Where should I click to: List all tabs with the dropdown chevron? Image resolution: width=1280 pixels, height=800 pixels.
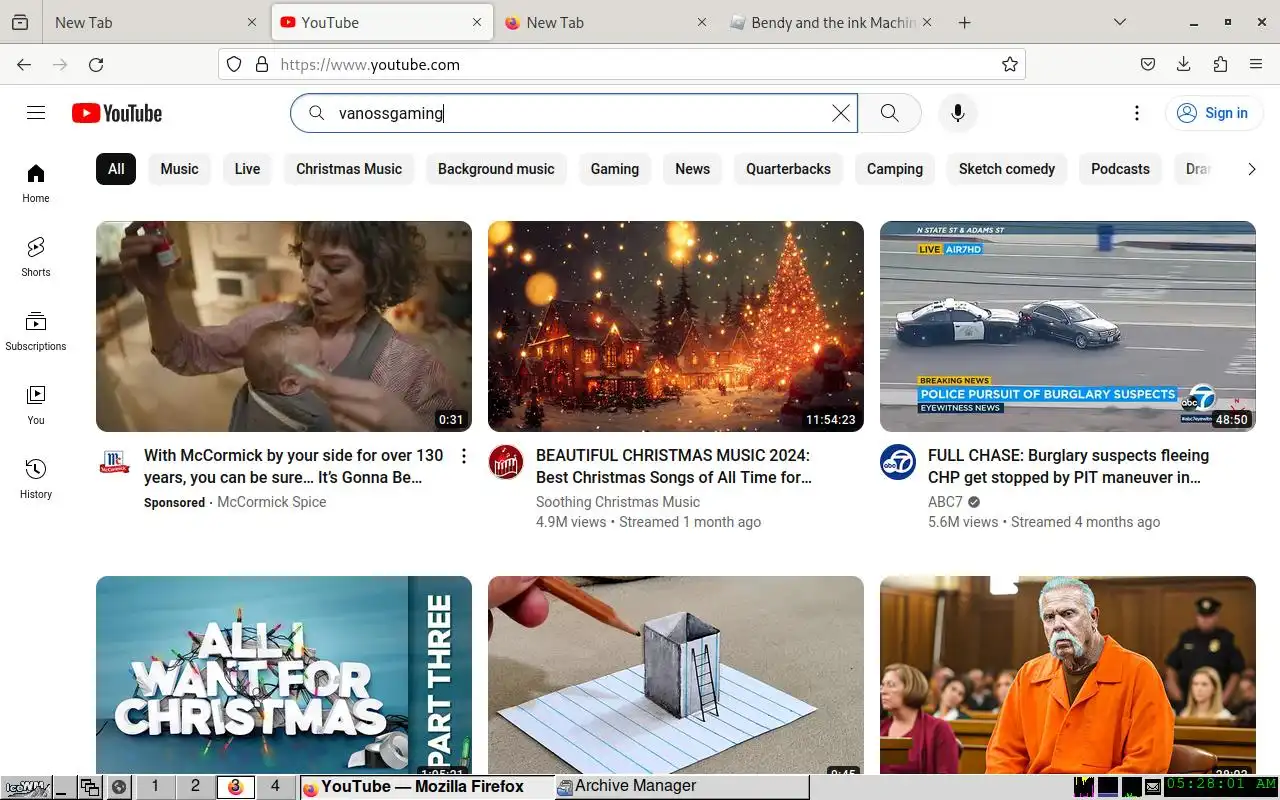click(x=1120, y=22)
